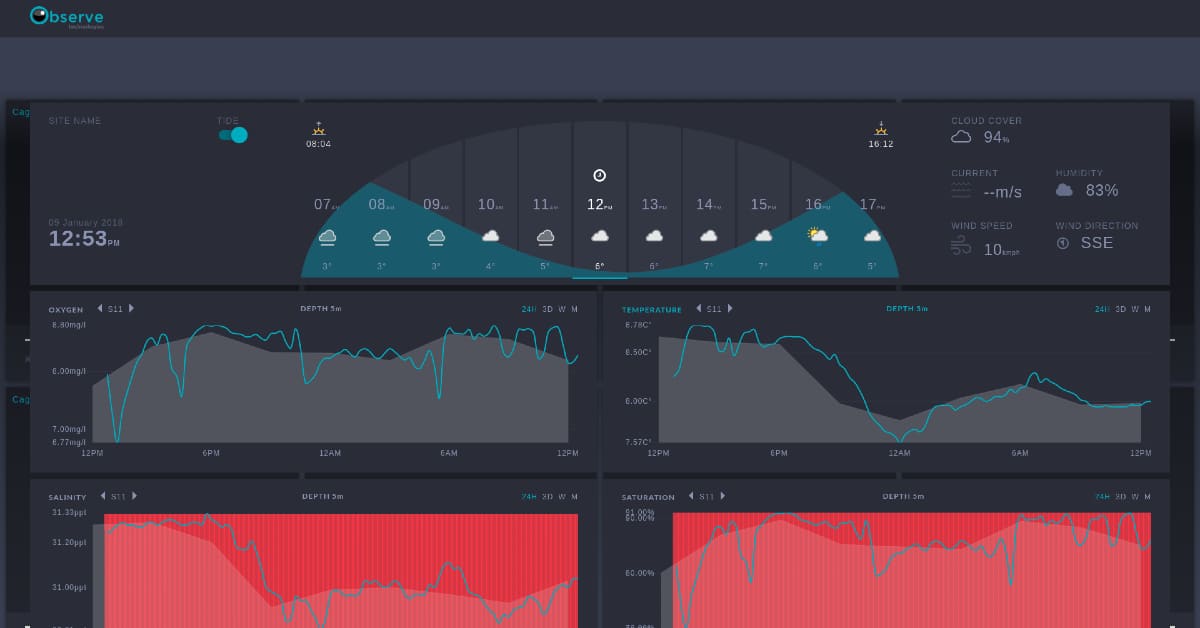Toggle the Tide switch off
The image size is (1200, 628).
(x=233, y=135)
